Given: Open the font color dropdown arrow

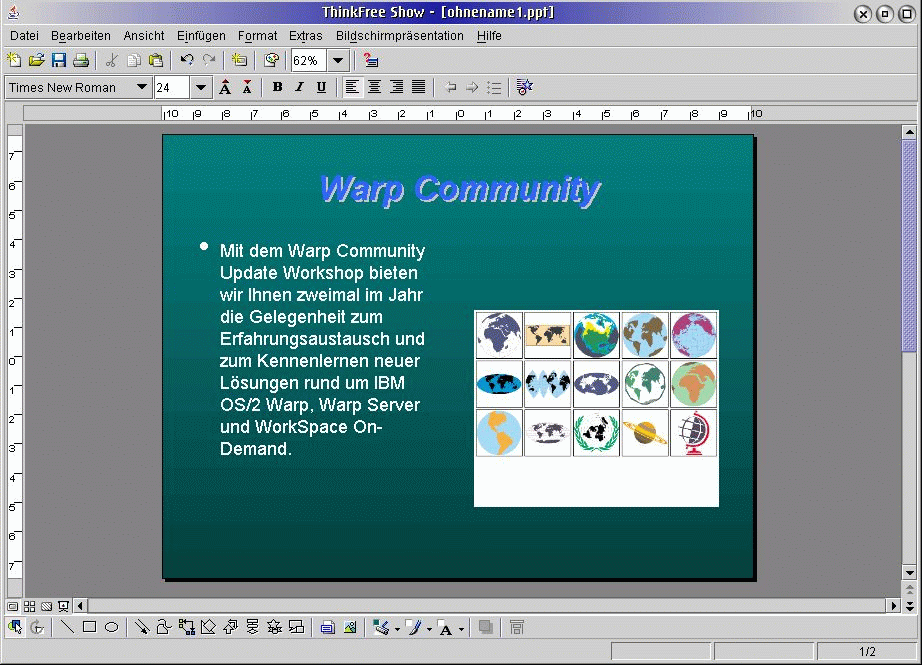Looking at the screenshot, I should (461, 629).
